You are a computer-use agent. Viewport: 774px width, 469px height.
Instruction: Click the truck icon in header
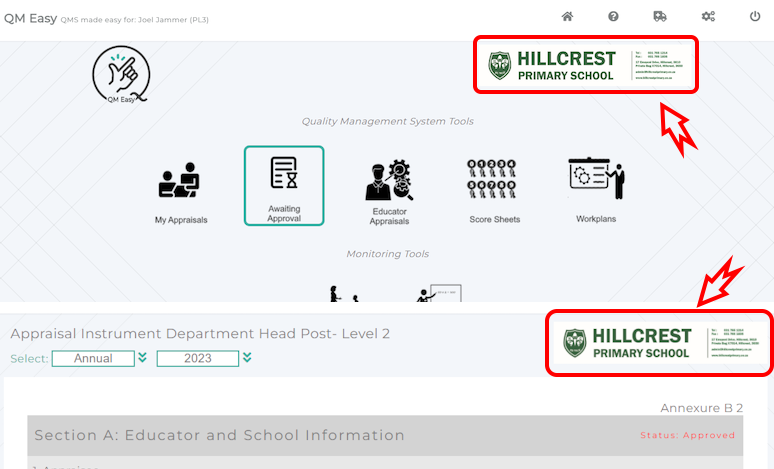pyautogui.click(x=660, y=17)
